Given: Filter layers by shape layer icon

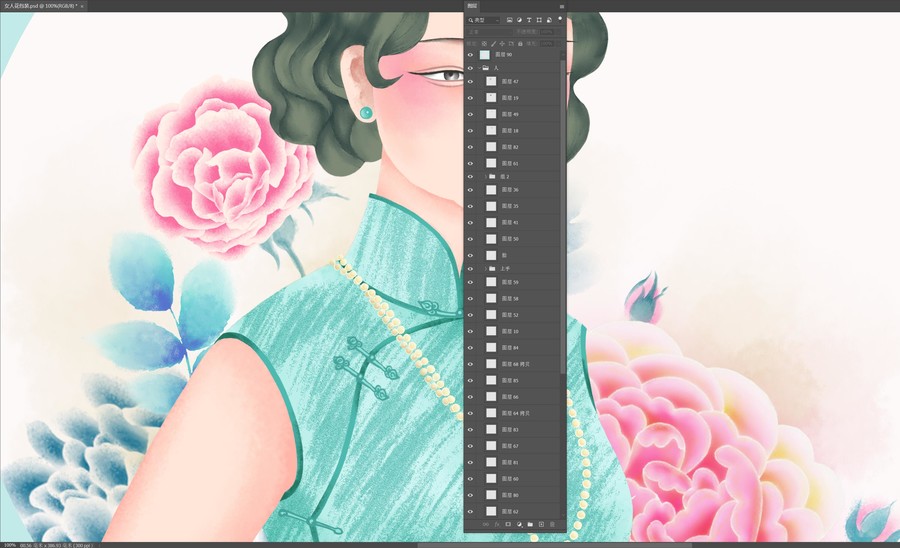Looking at the screenshot, I should click(539, 20).
